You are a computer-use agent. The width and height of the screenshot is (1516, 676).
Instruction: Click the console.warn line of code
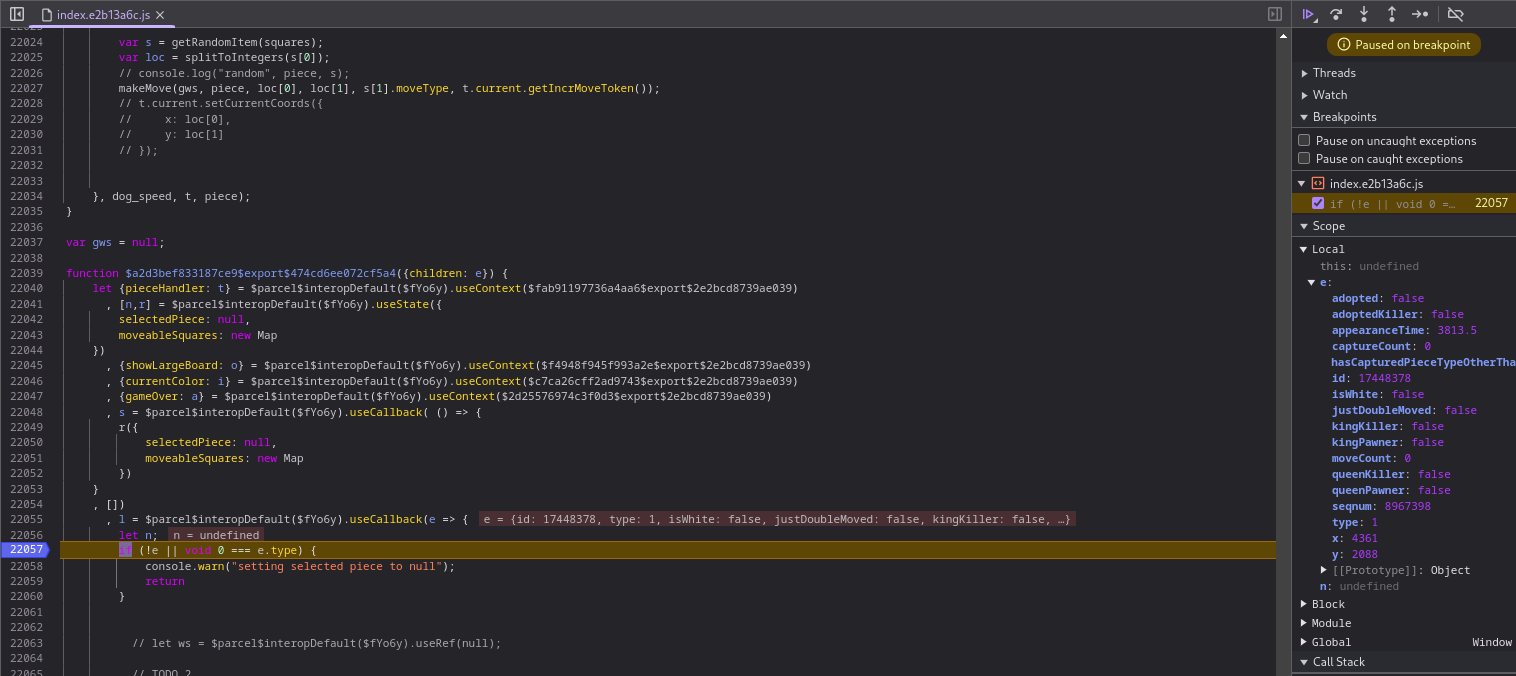300,566
